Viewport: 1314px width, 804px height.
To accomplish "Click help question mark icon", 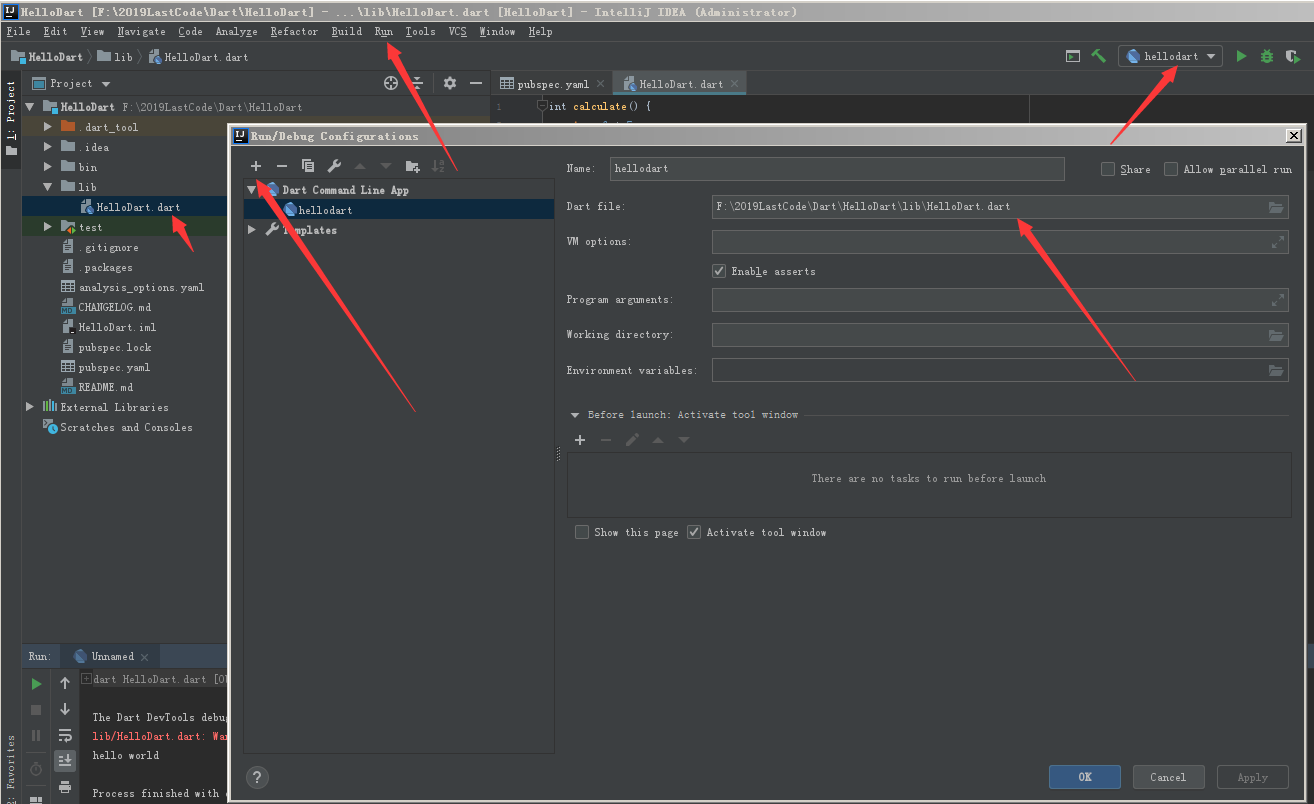I will pos(257,776).
